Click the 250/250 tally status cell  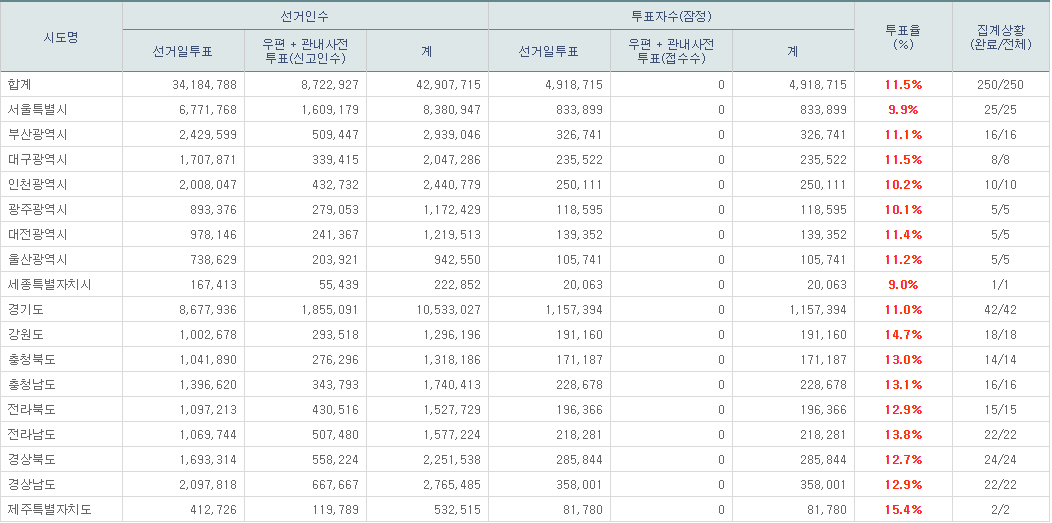click(1000, 85)
